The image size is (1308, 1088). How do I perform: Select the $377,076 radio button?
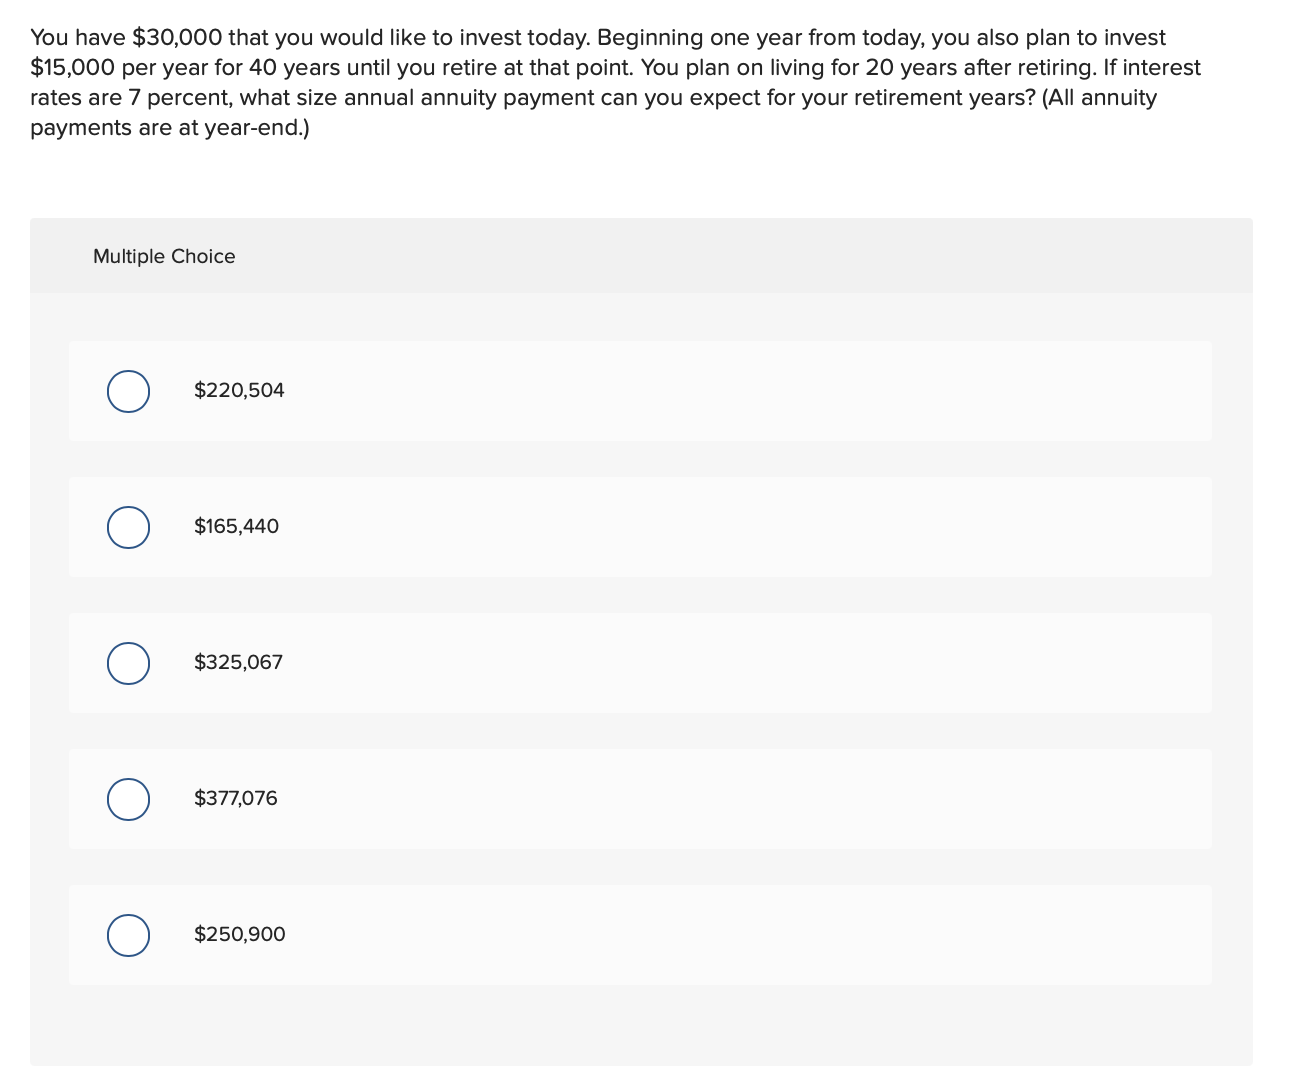128,799
